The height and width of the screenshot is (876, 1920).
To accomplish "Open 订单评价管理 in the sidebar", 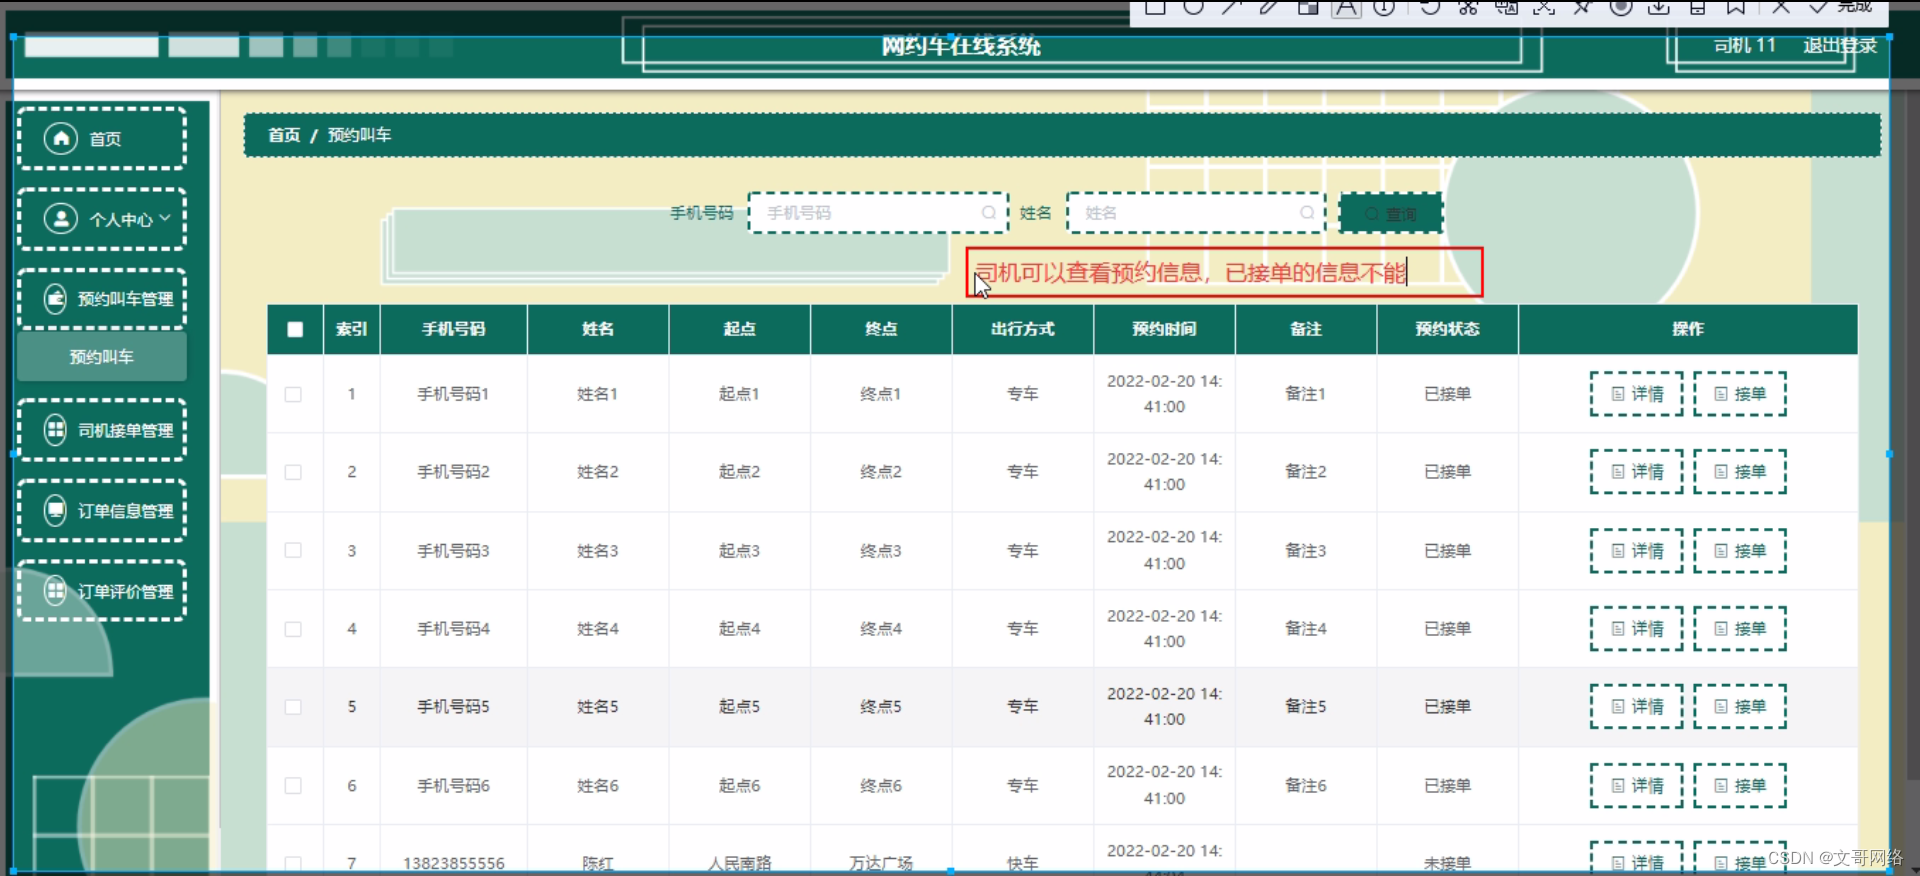I will click(x=102, y=591).
